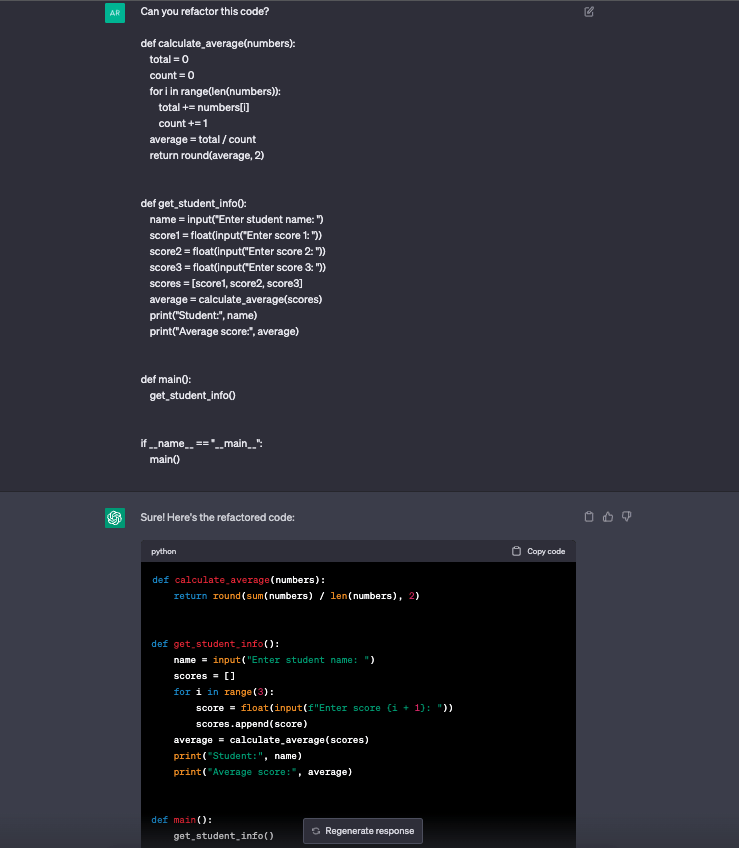The width and height of the screenshot is (739, 848).
Task: Click the 'count = 0' line
Action: pos(171,75)
